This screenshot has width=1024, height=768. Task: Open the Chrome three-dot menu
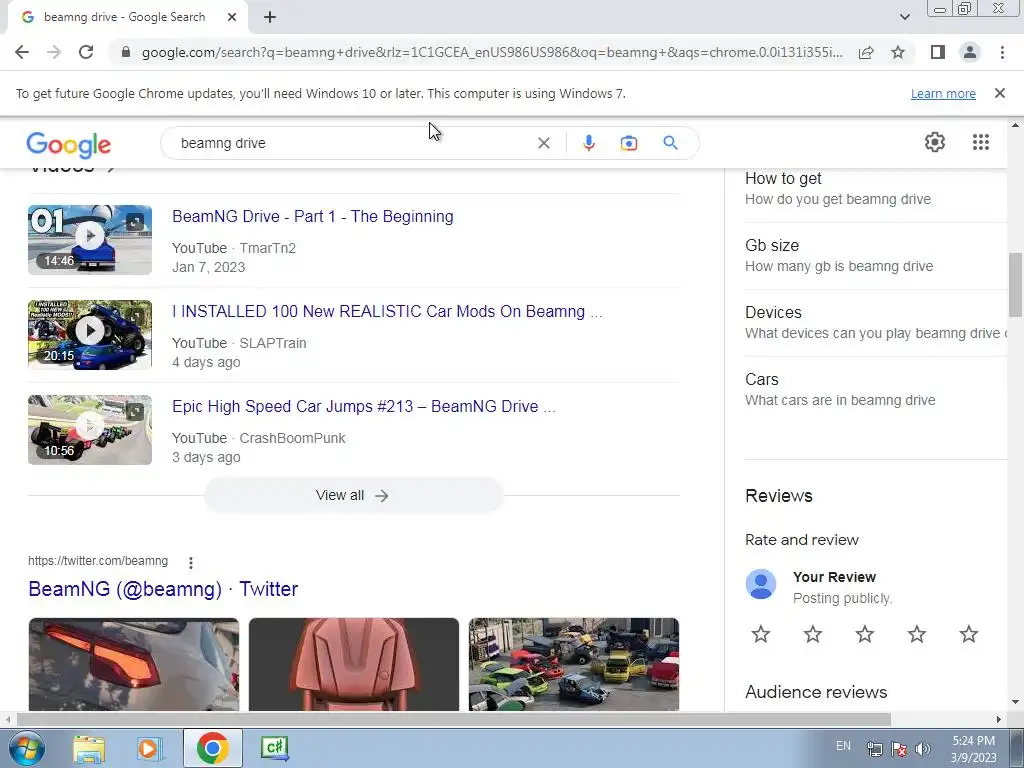(x=1002, y=52)
